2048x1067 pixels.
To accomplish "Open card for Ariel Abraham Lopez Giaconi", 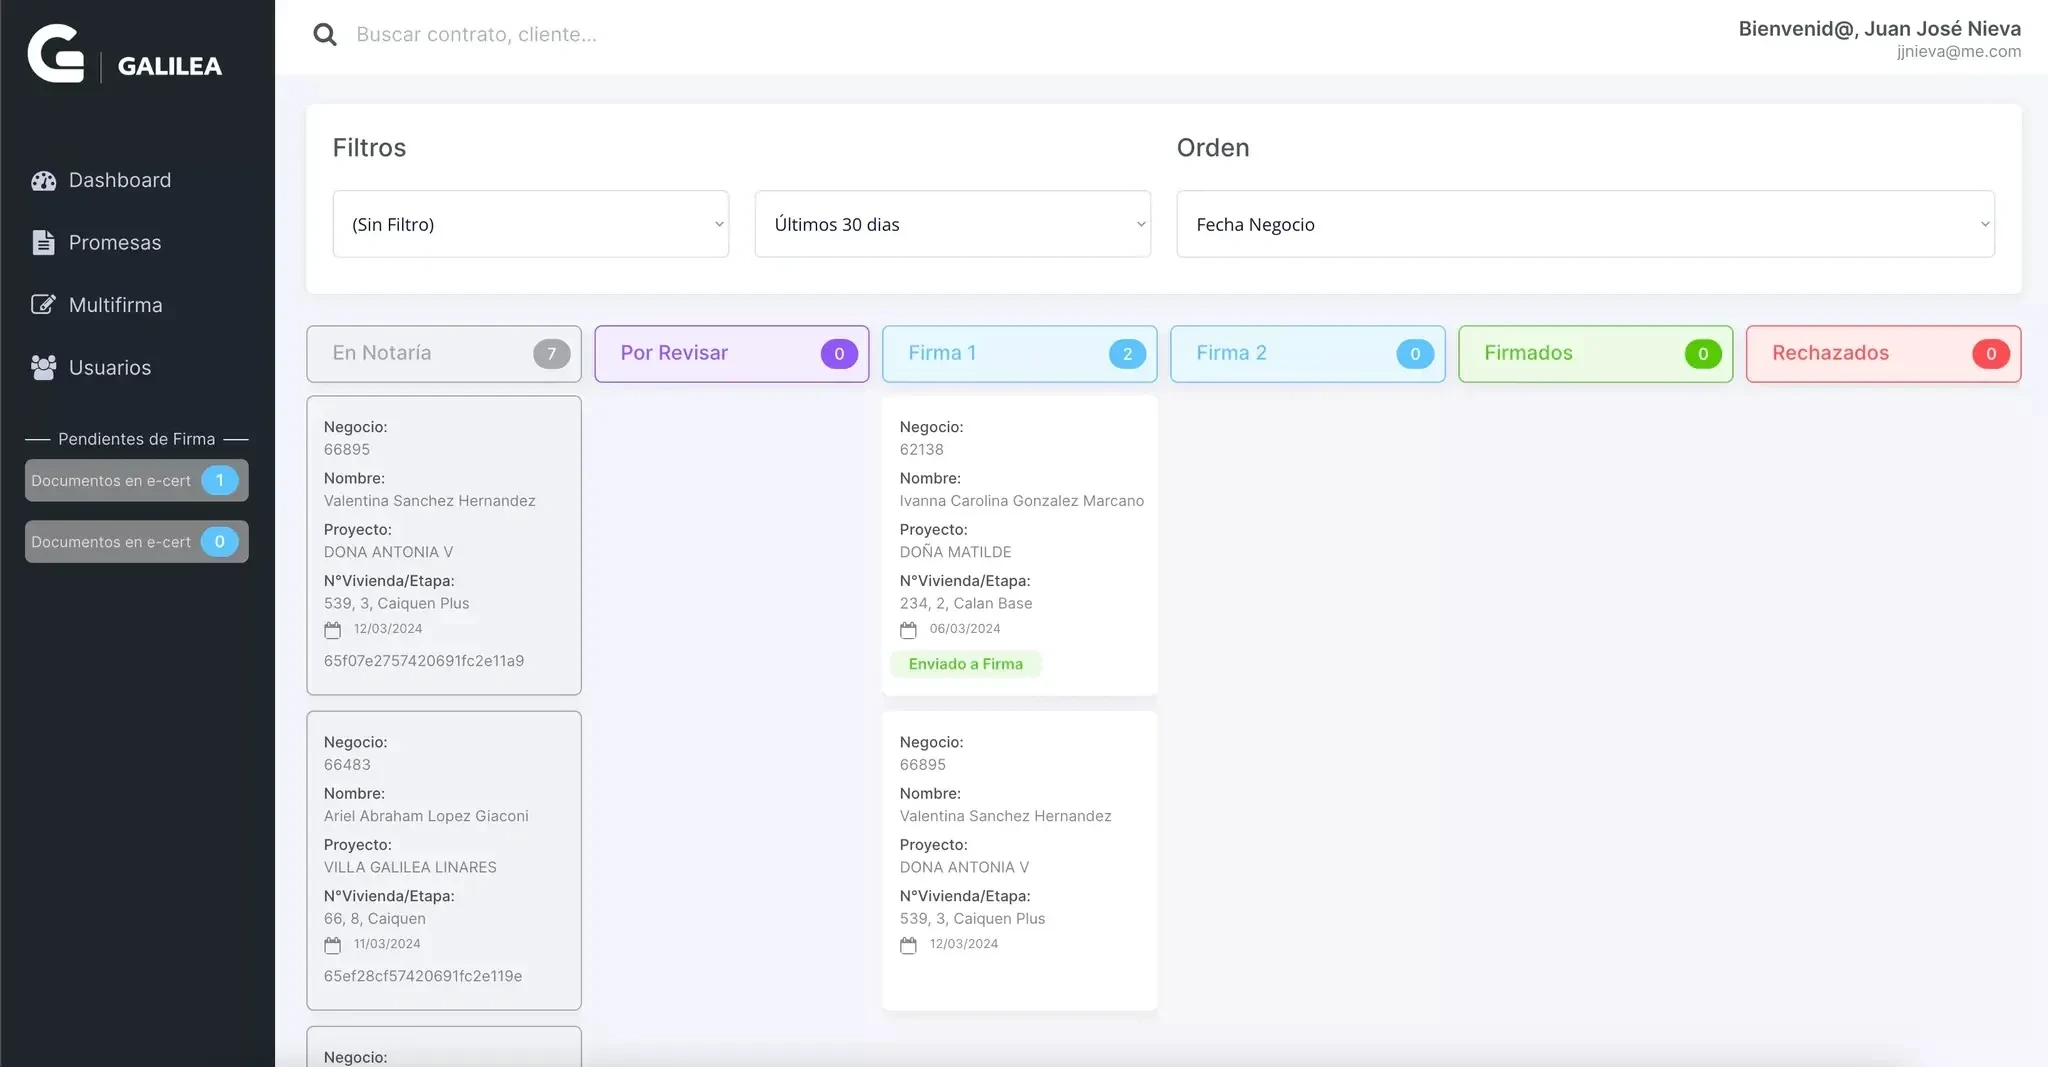I will (x=444, y=860).
